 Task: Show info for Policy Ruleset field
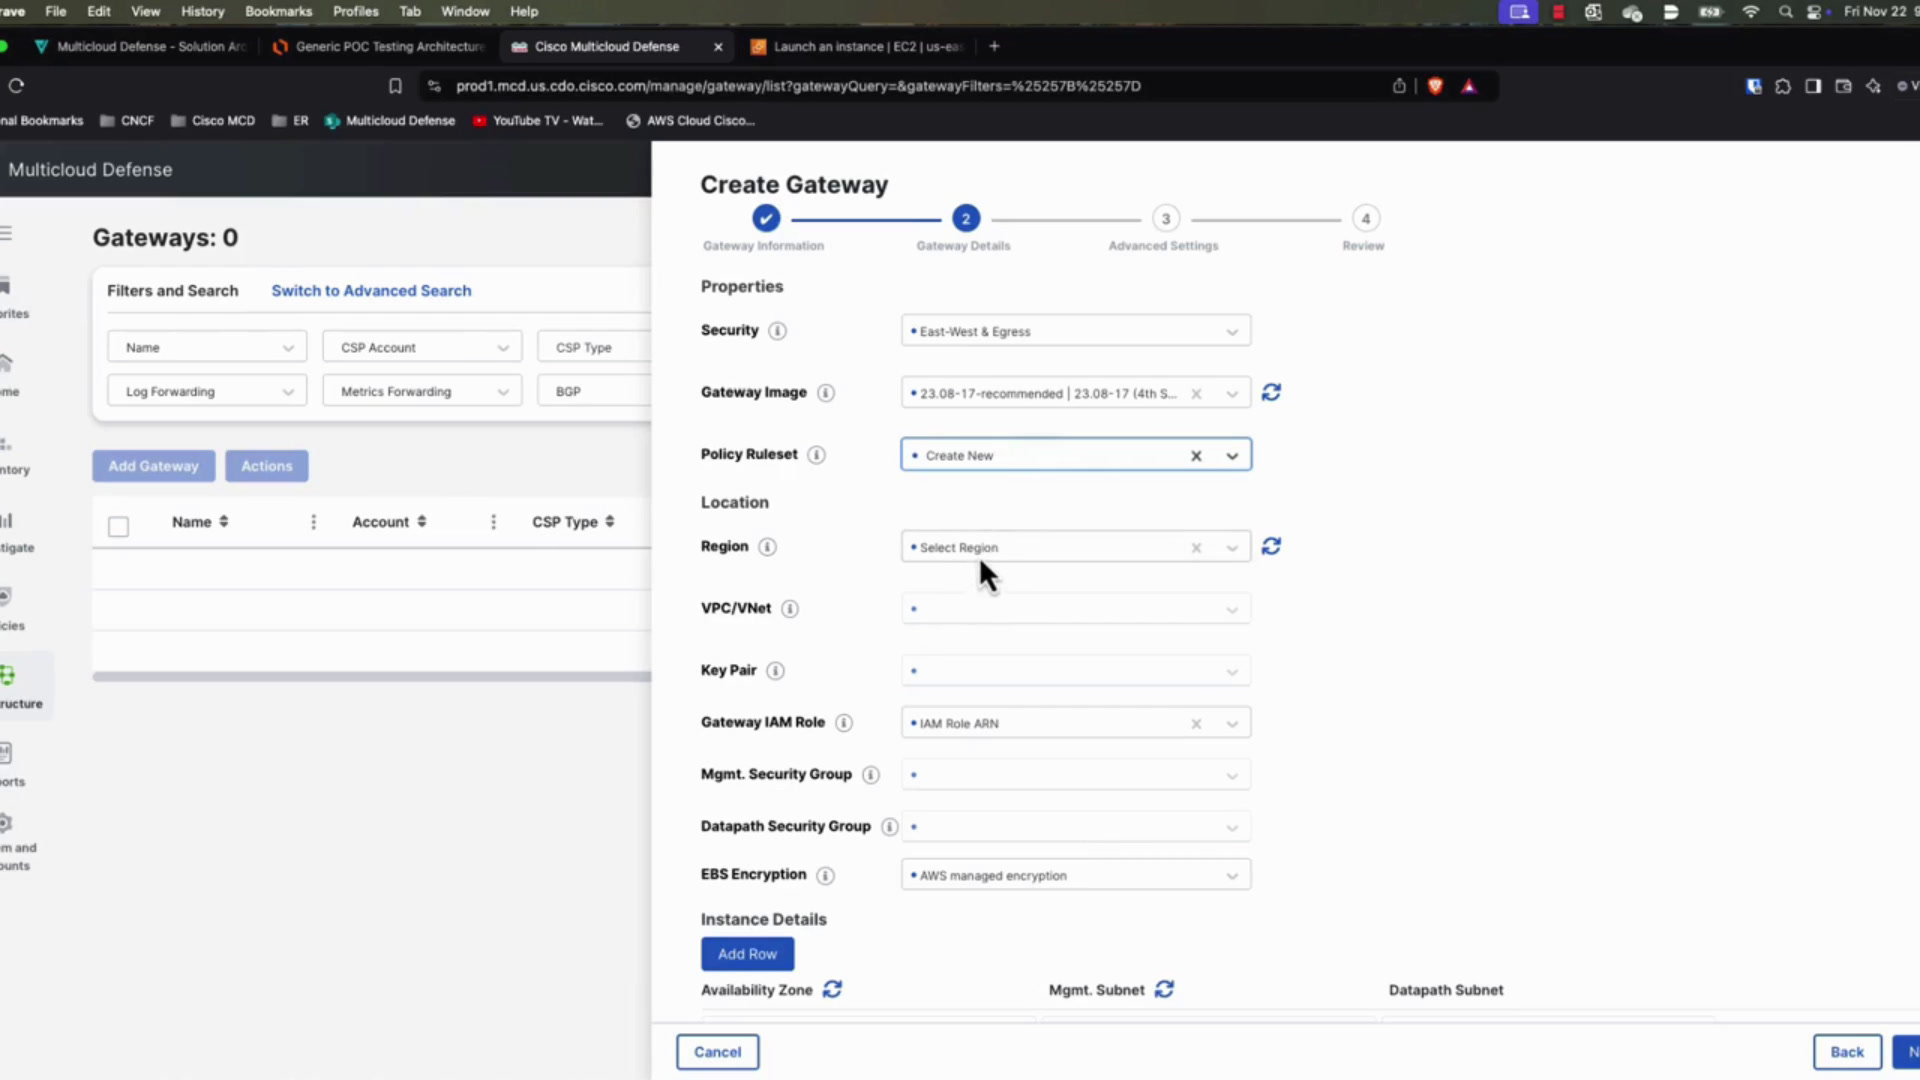(x=816, y=455)
